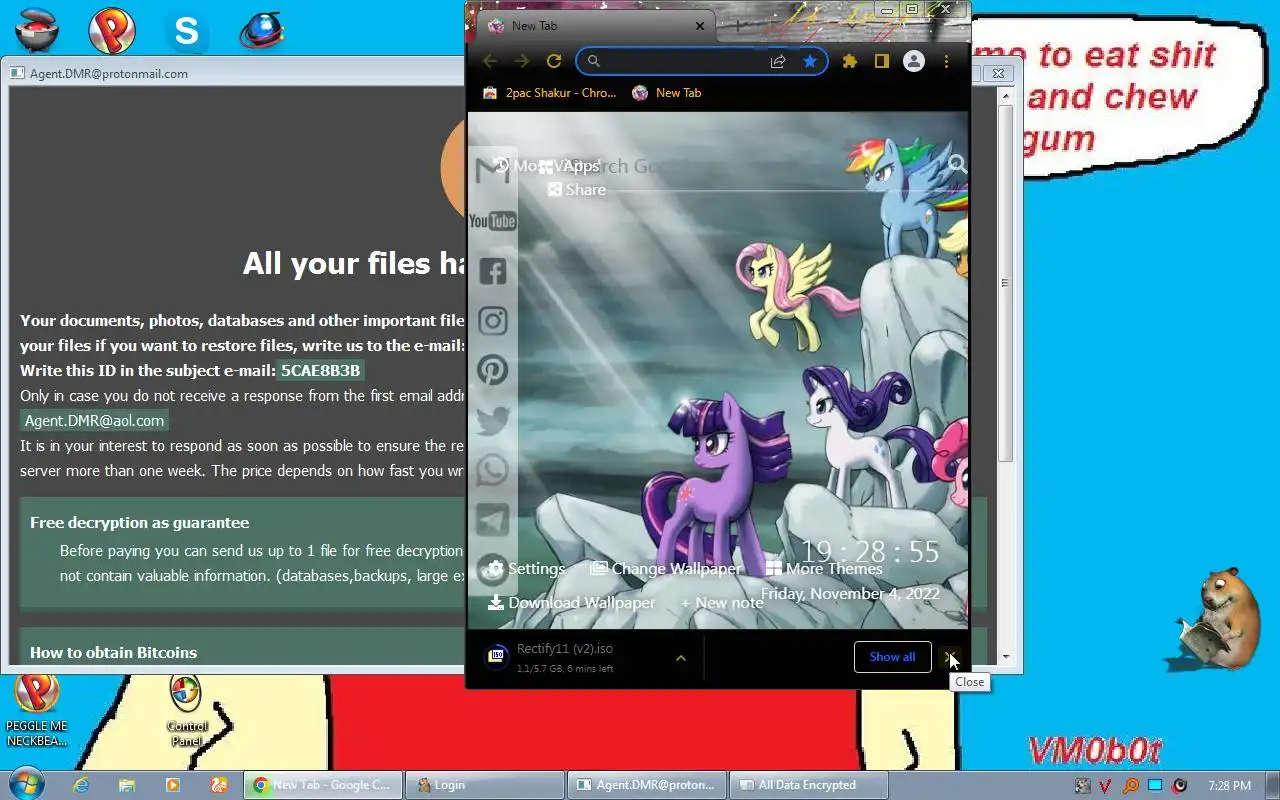The height and width of the screenshot is (800, 1280).
Task: Open the Windows Start menu
Action: tap(26, 784)
